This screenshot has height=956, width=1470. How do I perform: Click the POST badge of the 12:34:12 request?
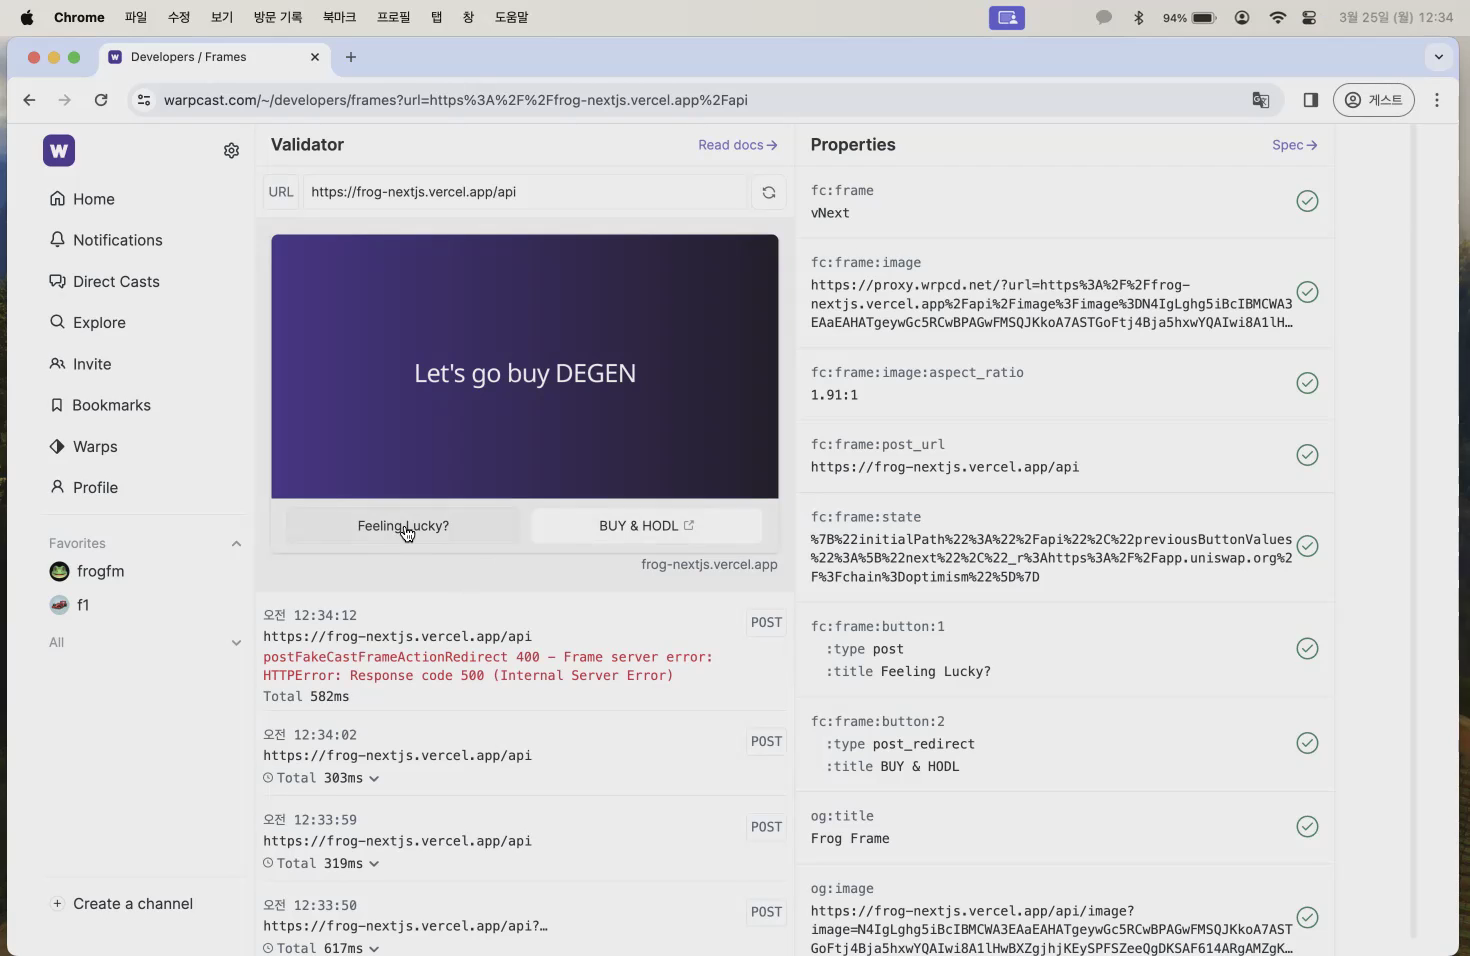pyautogui.click(x=767, y=622)
